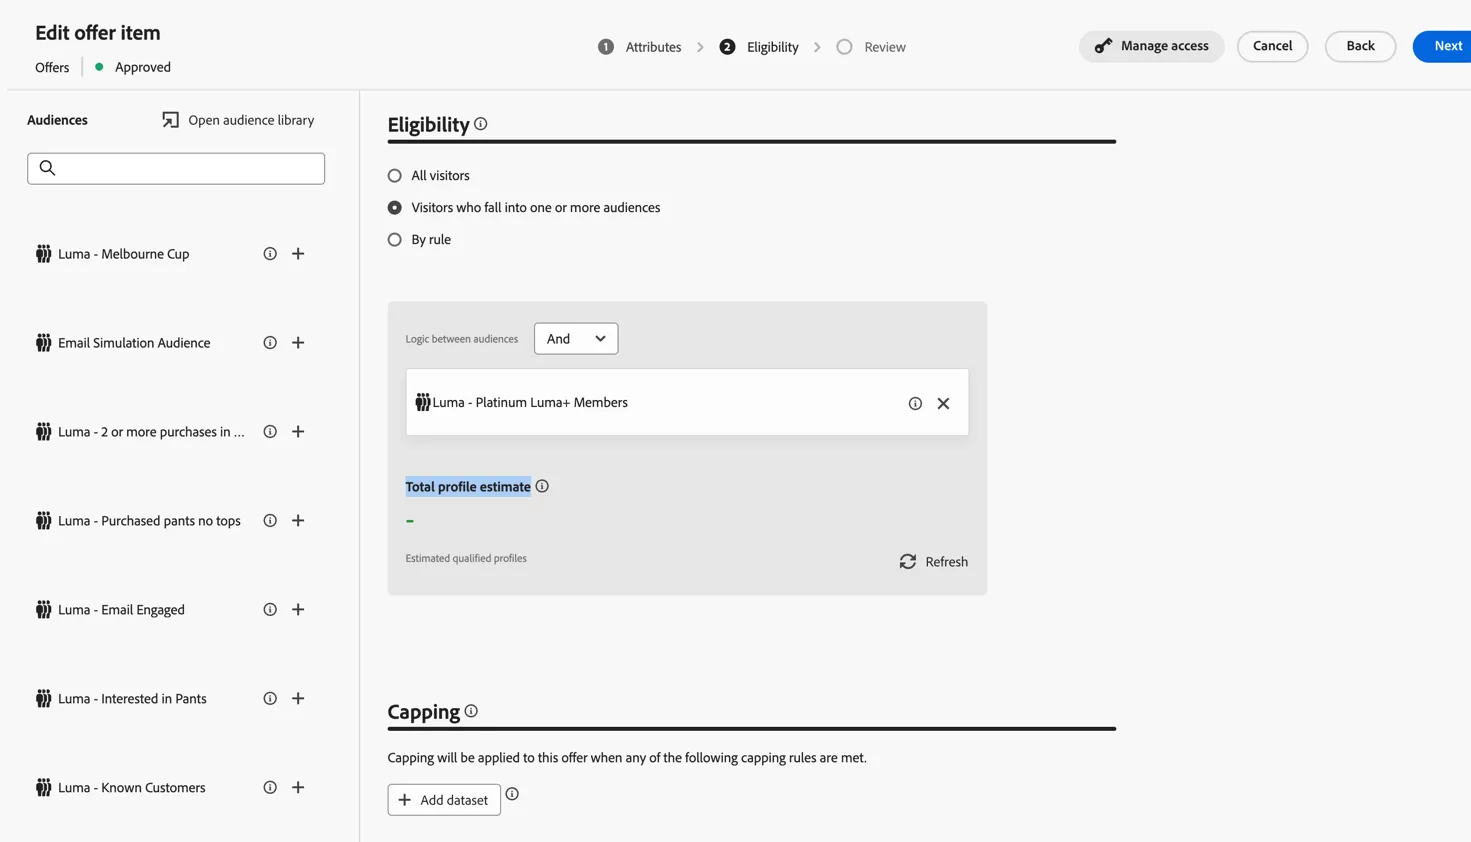Add Luma - Known Customers audience
The height and width of the screenshot is (842, 1471).
(x=298, y=788)
